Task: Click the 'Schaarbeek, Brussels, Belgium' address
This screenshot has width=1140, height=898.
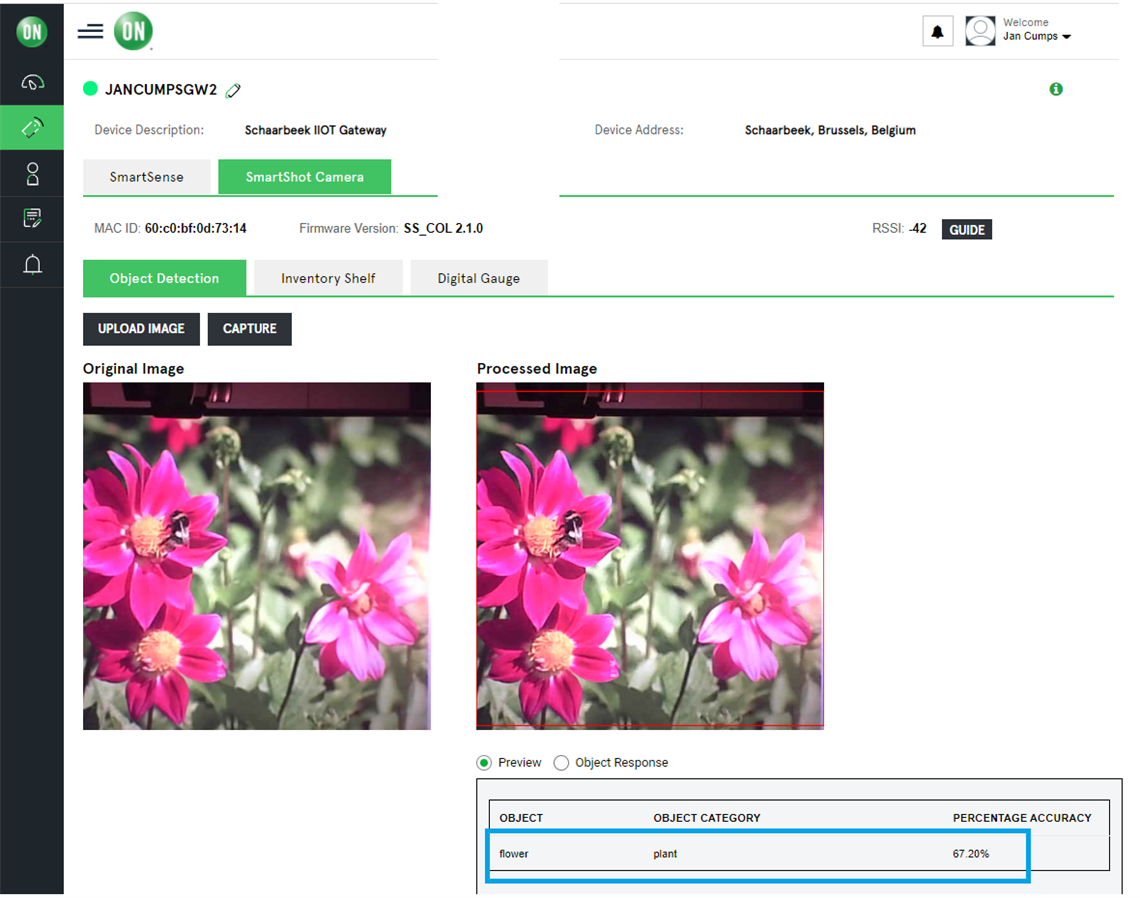Action: pyautogui.click(x=830, y=130)
